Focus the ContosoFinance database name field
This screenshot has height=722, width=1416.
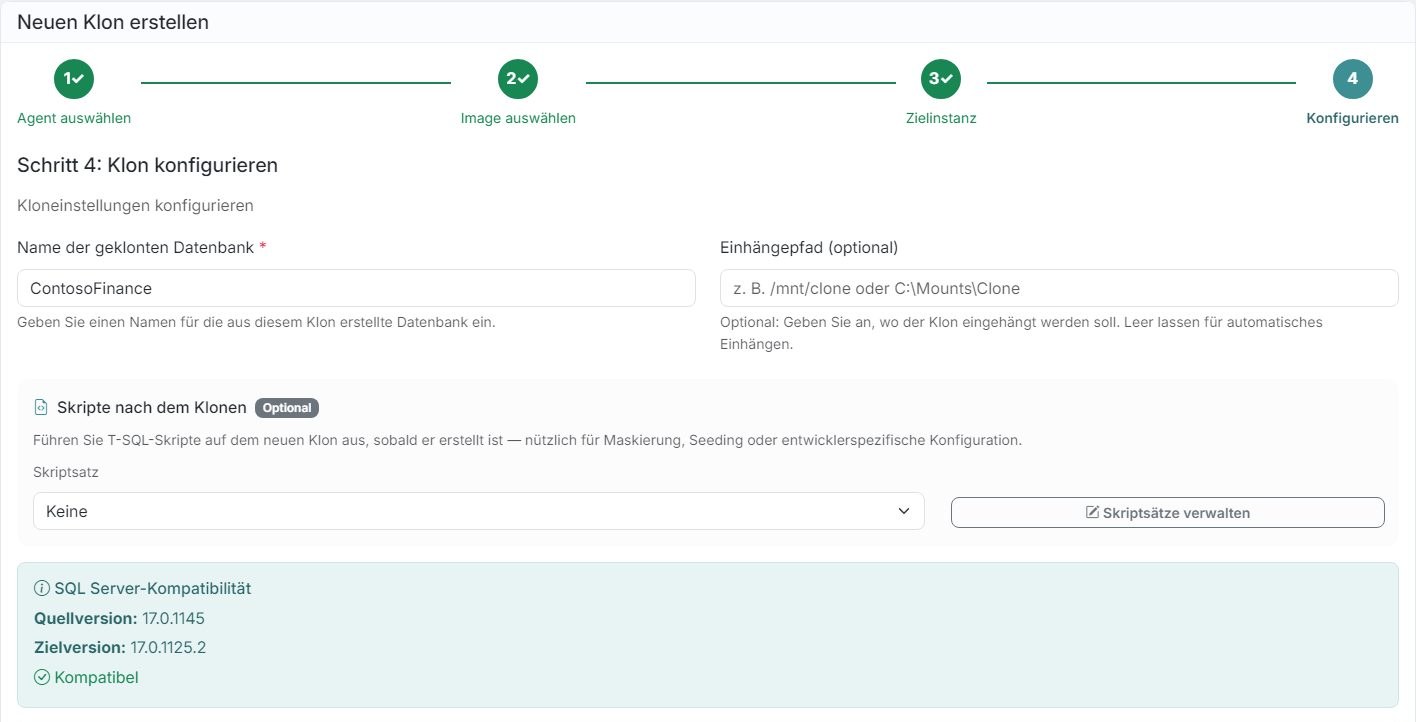pos(356,288)
